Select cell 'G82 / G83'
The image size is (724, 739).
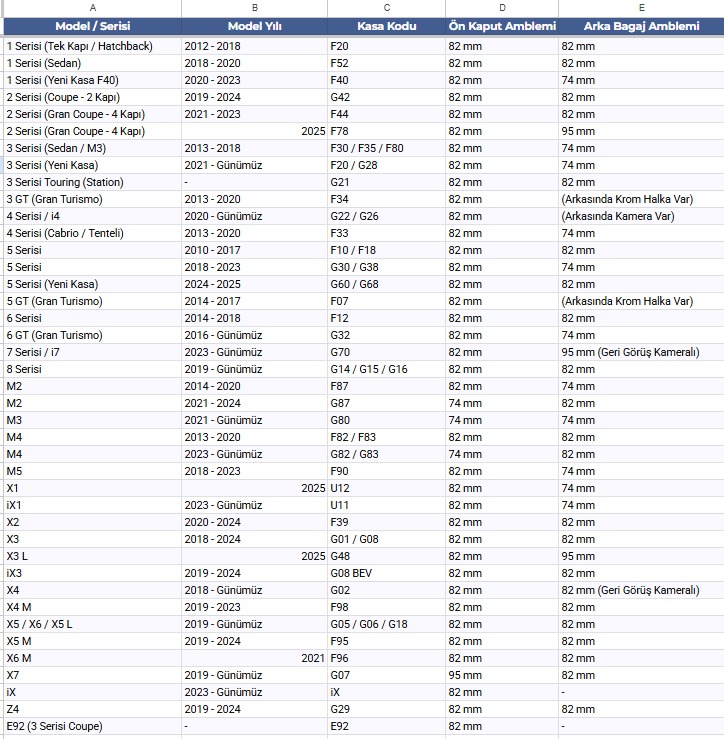(x=387, y=454)
